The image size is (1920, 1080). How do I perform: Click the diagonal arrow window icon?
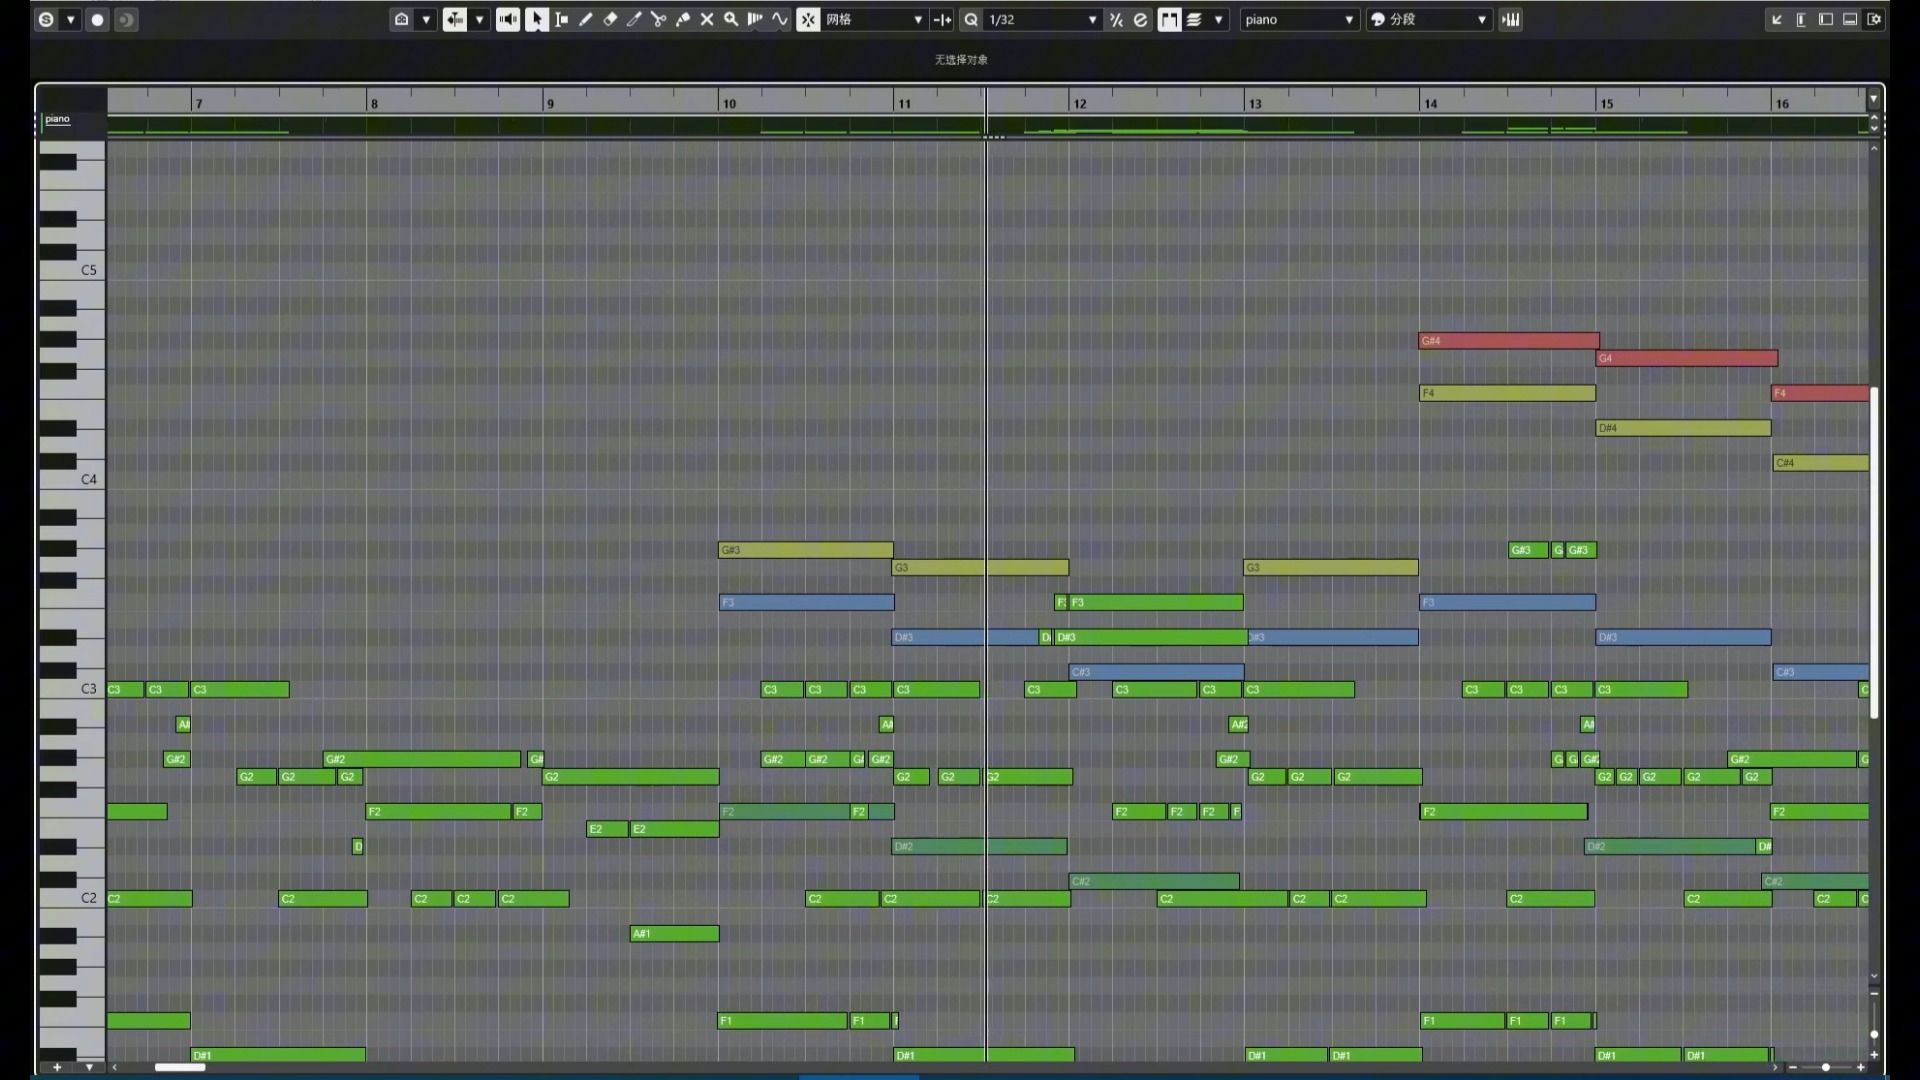pyautogui.click(x=1777, y=19)
